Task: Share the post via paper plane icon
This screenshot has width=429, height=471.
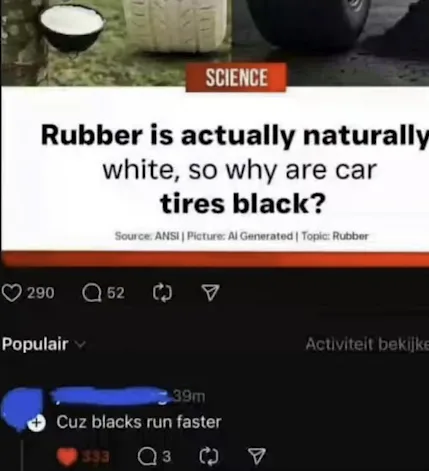Action: pyautogui.click(x=211, y=293)
